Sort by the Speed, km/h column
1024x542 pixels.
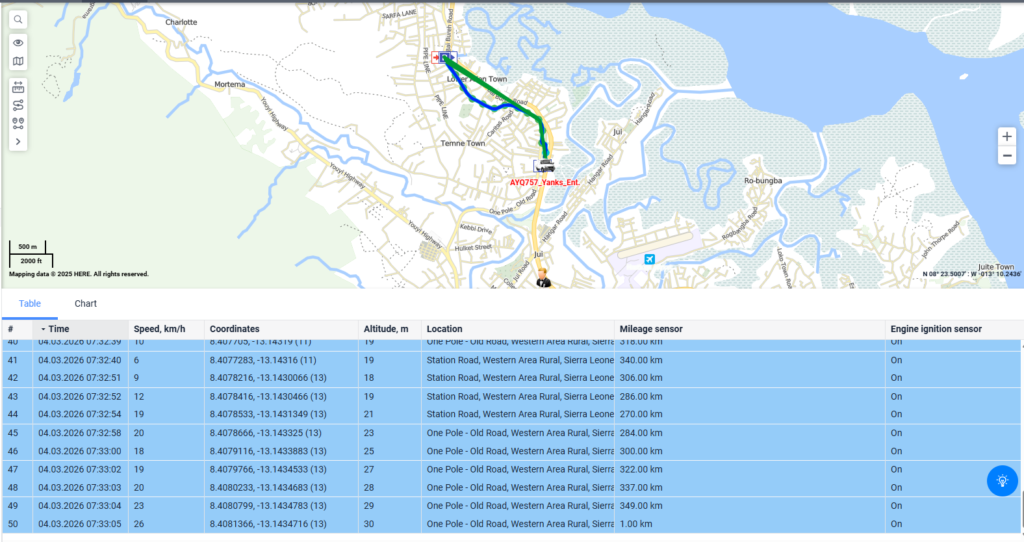tap(159, 328)
